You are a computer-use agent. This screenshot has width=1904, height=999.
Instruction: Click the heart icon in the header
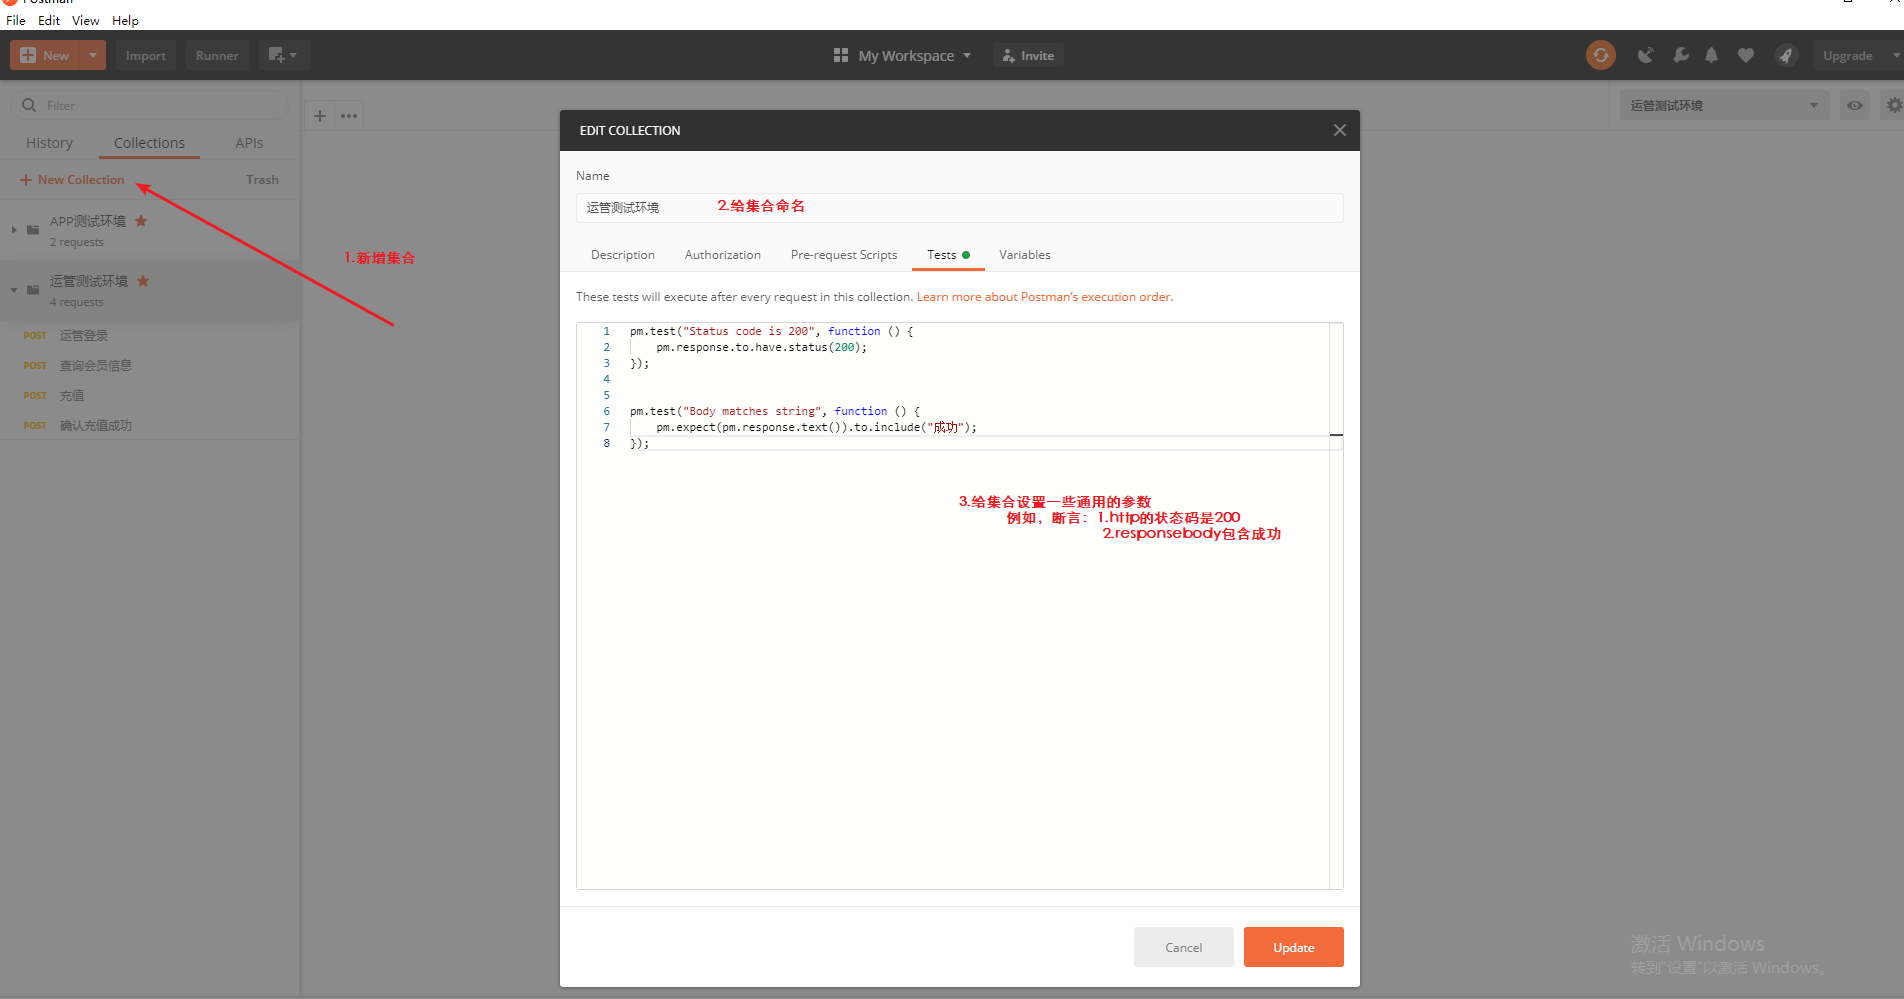(x=1746, y=55)
